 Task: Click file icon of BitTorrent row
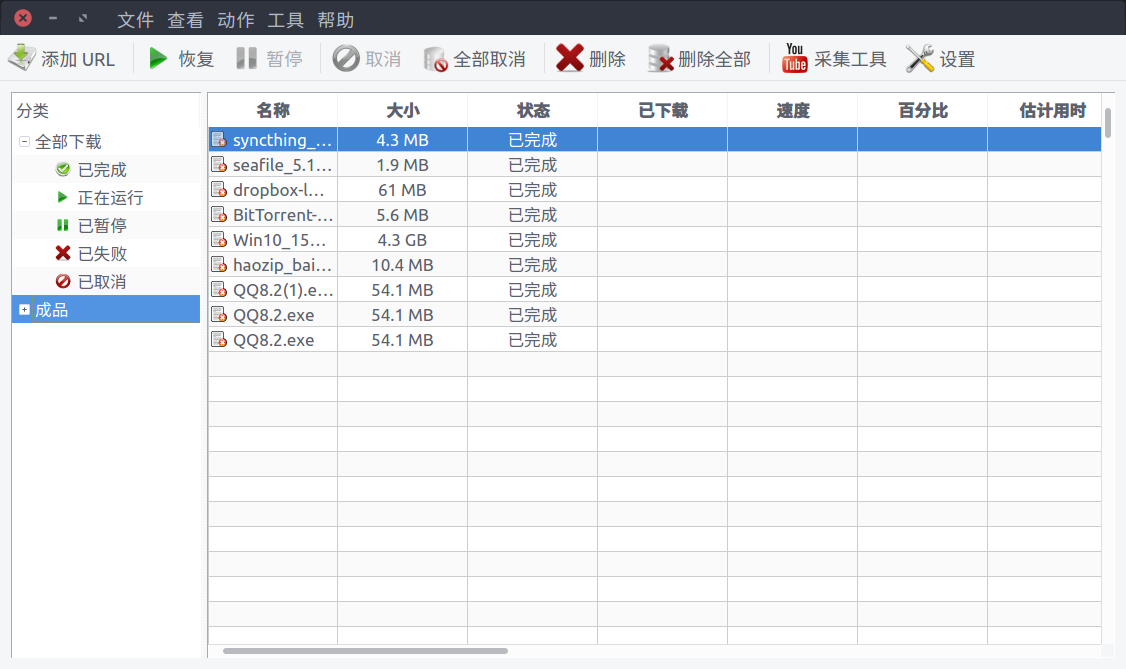point(219,215)
